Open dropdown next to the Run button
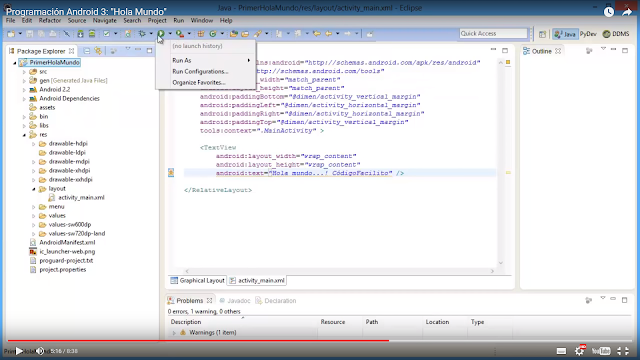This screenshot has height=360, width=640. click(x=170, y=34)
